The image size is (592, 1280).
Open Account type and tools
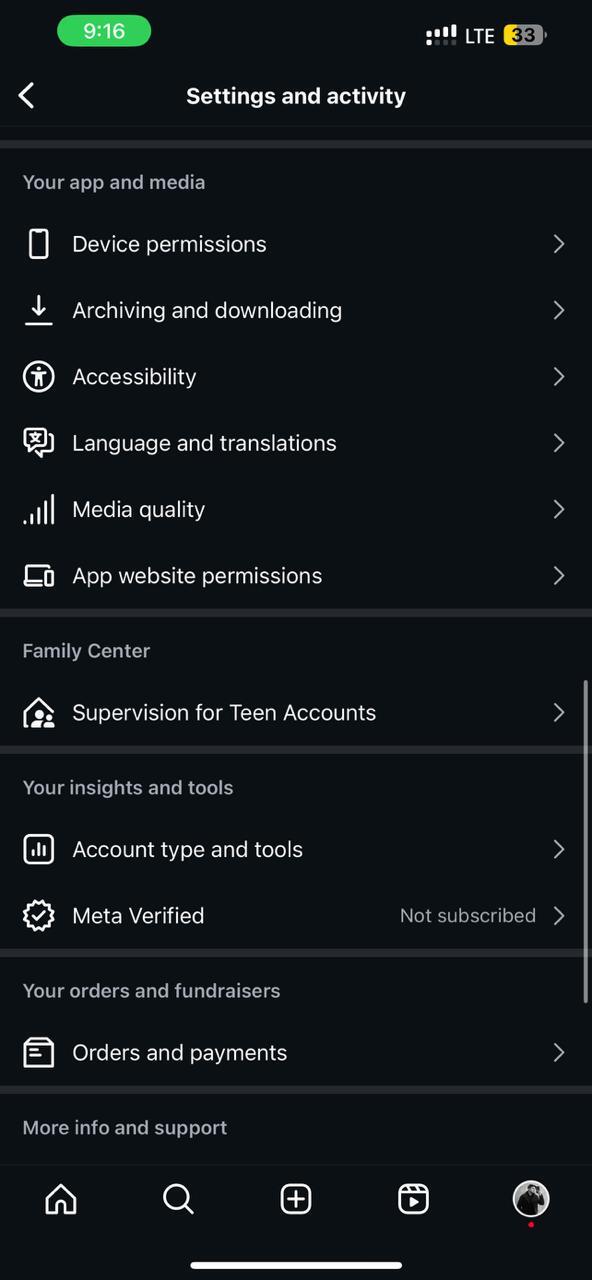tap(187, 849)
